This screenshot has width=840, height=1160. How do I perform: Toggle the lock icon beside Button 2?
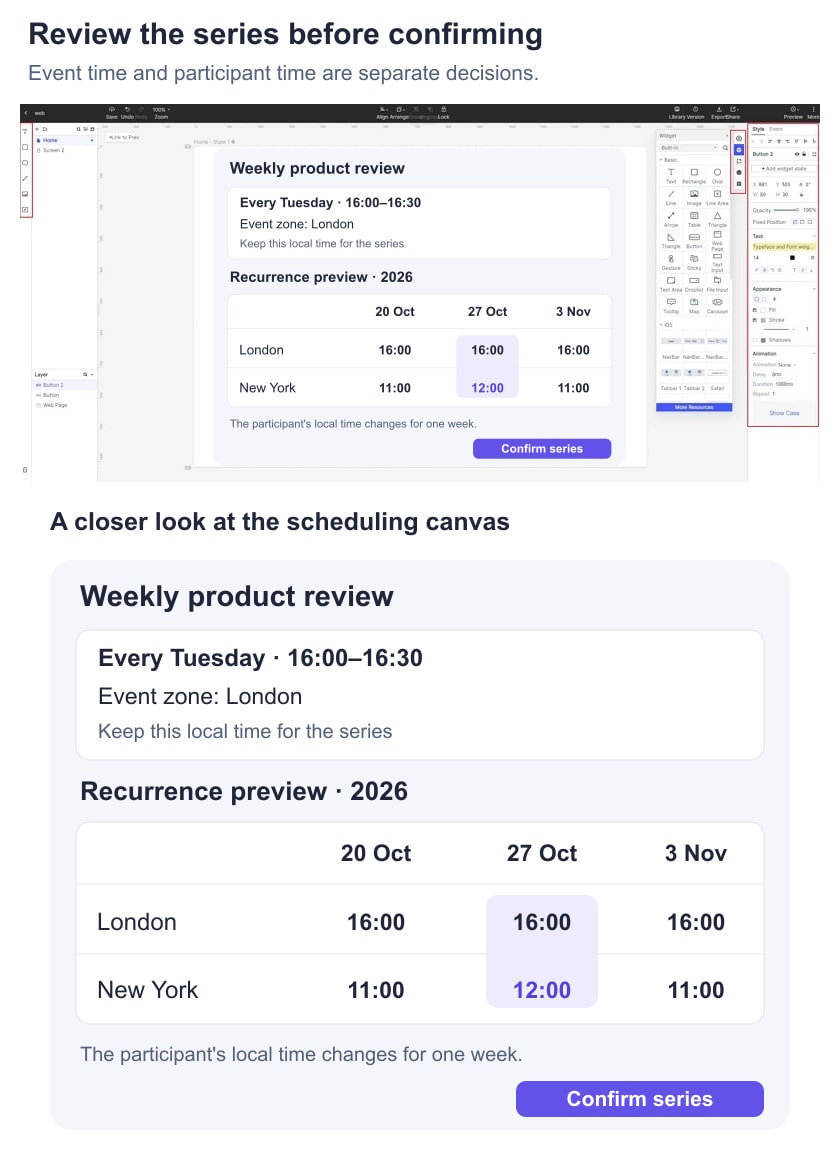(x=804, y=154)
